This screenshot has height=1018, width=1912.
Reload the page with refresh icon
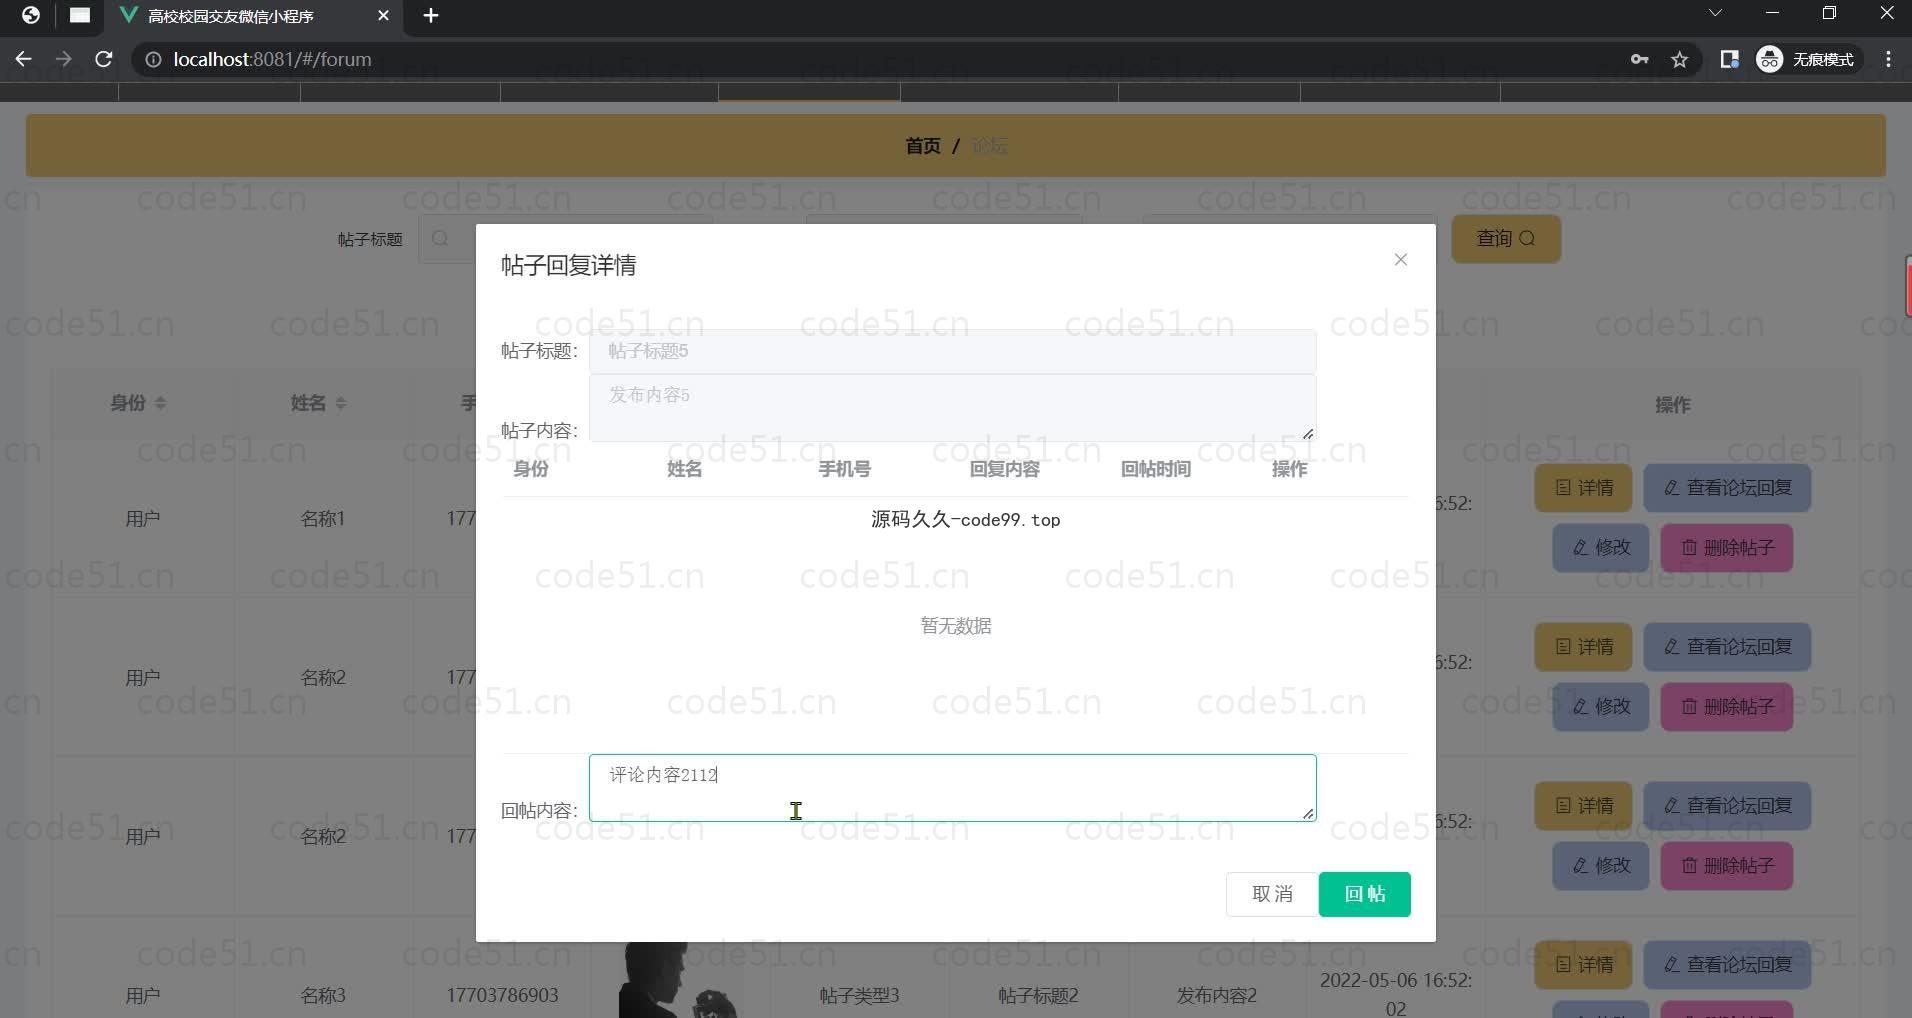click(103, 59)
